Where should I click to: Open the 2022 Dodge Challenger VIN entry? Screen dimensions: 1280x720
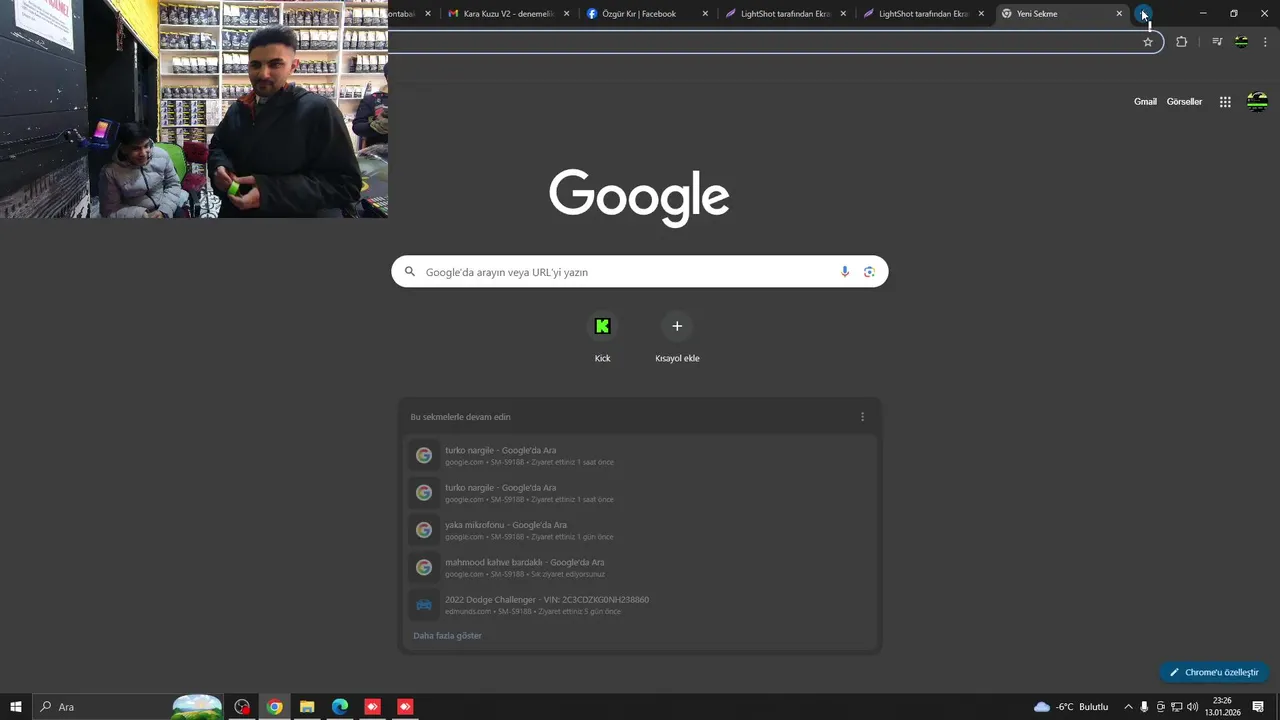click(640, 605)
